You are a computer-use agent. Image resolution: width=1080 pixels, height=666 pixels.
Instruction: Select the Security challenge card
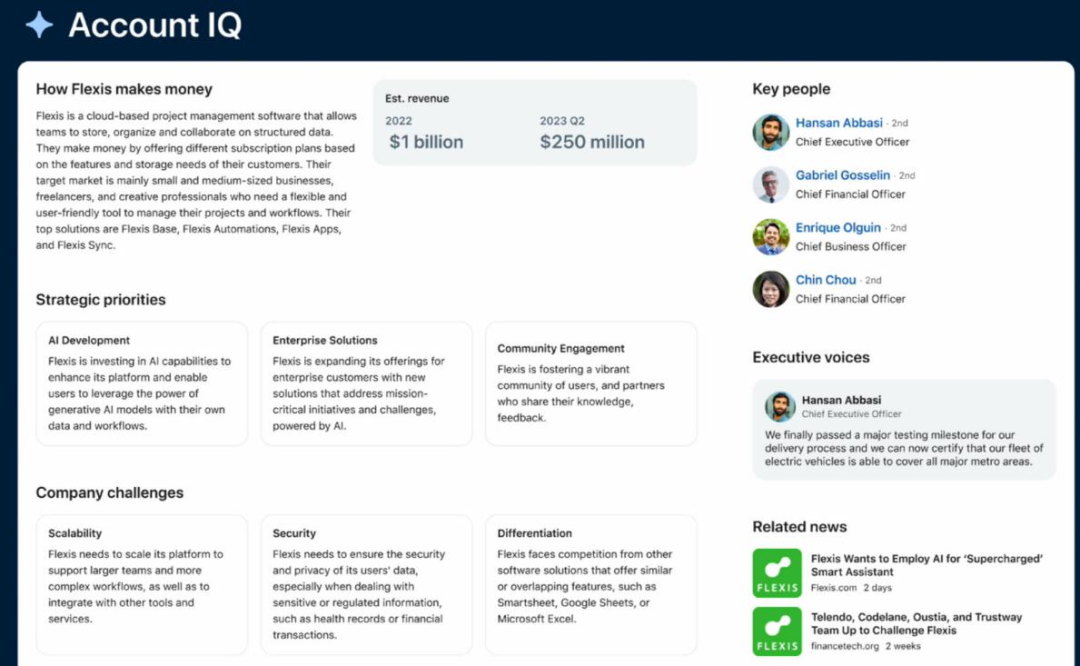tap(366, 585)
